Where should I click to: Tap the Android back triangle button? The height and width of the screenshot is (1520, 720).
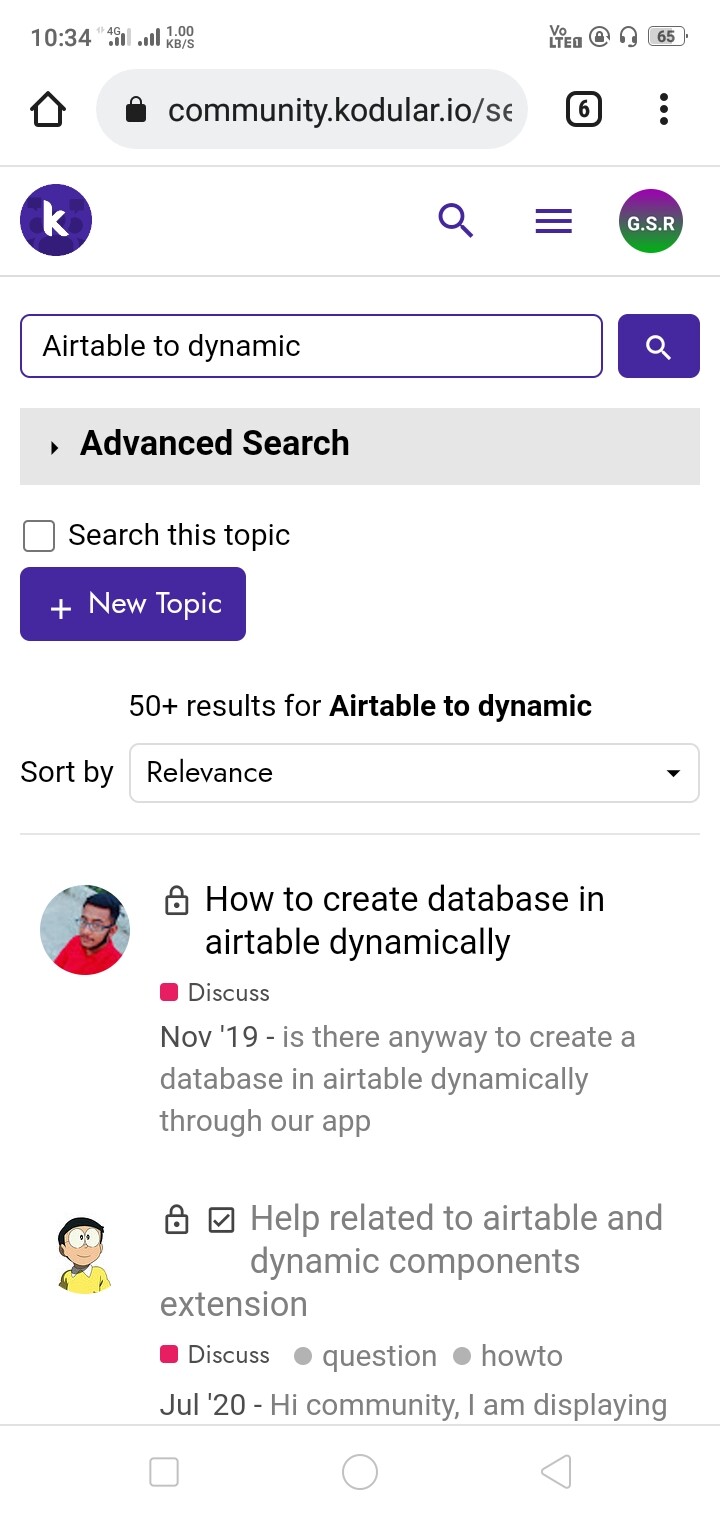(x=556, y=1472)
